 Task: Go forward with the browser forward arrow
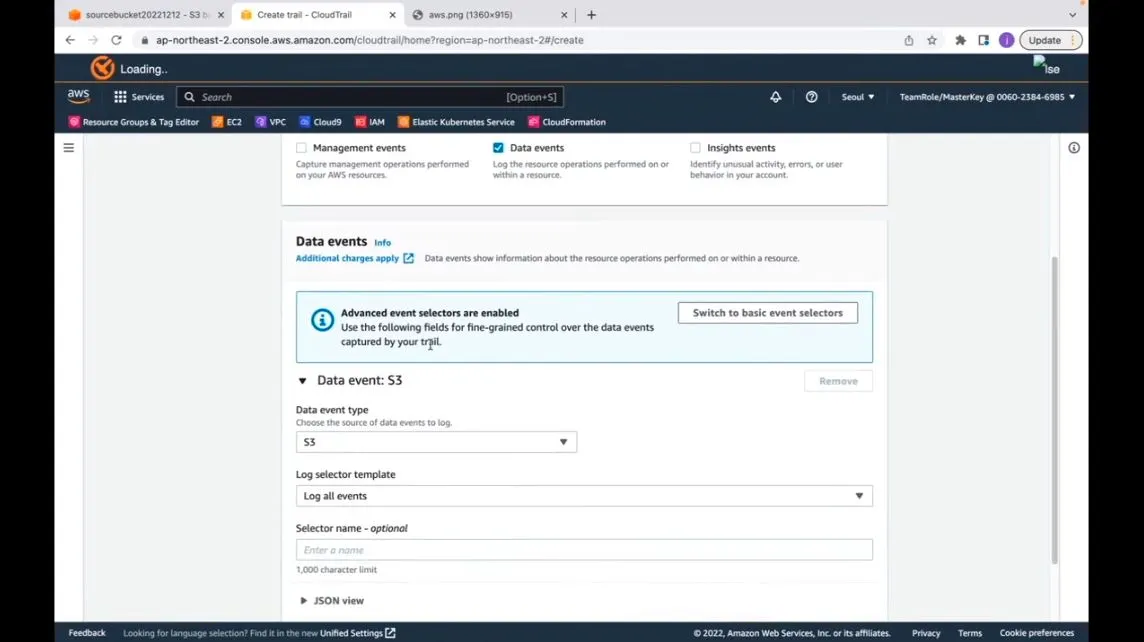[93, 40]
